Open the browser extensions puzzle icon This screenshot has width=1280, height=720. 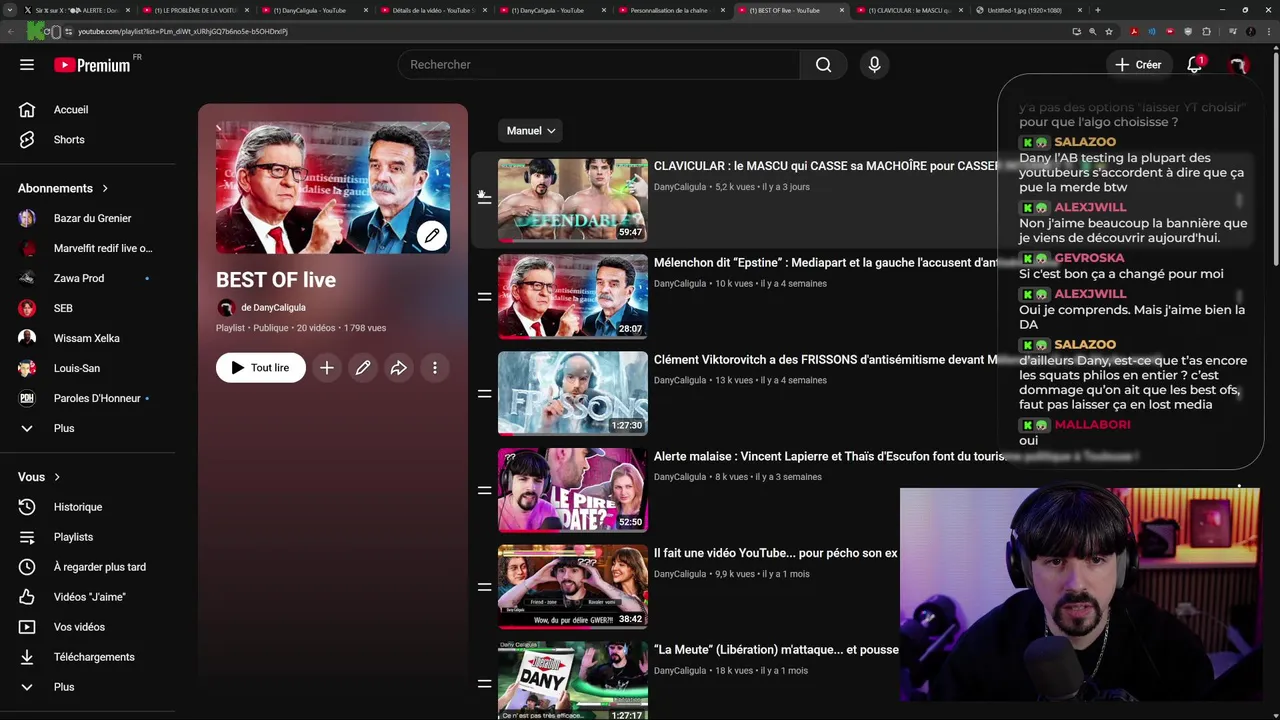[1206, 31]
